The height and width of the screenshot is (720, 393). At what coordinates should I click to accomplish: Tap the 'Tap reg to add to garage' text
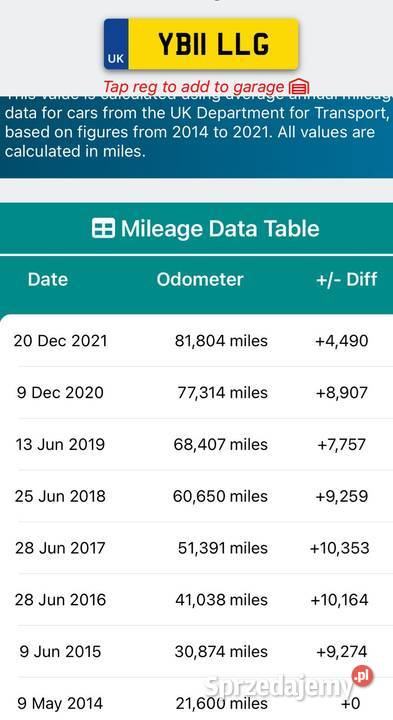tap(193, 87)
